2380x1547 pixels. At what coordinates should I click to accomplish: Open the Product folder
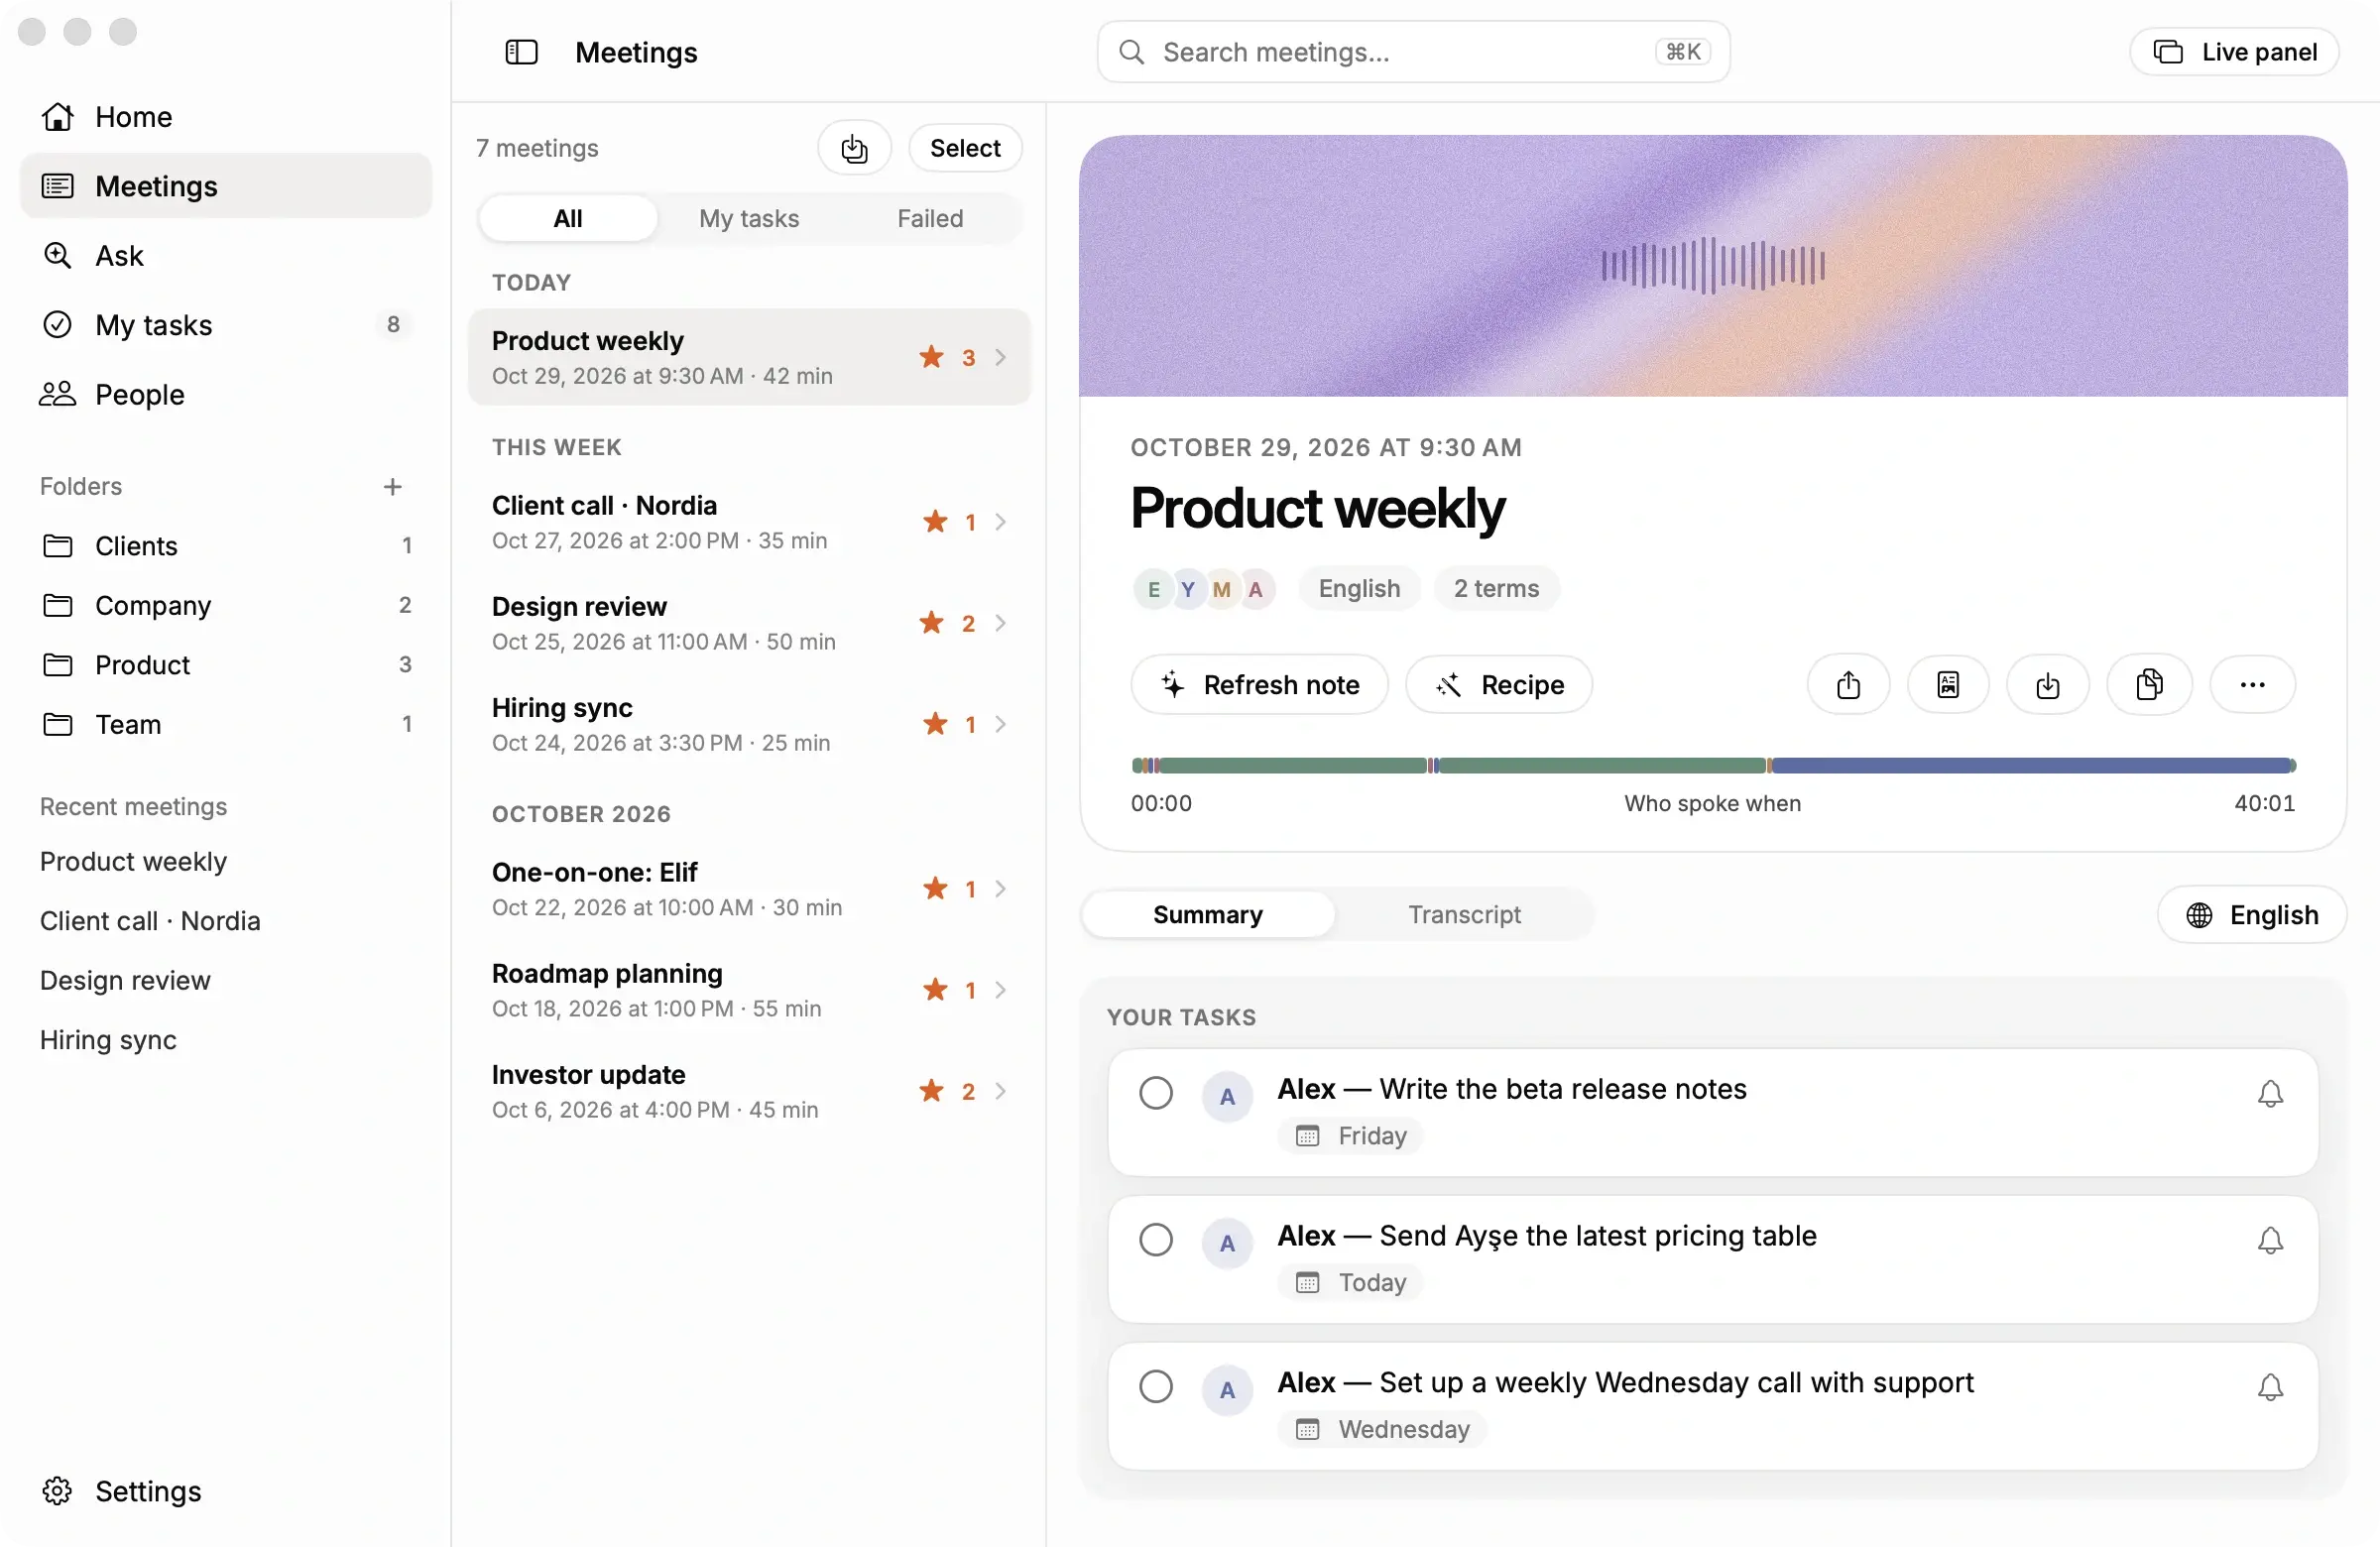coord(225,665)
